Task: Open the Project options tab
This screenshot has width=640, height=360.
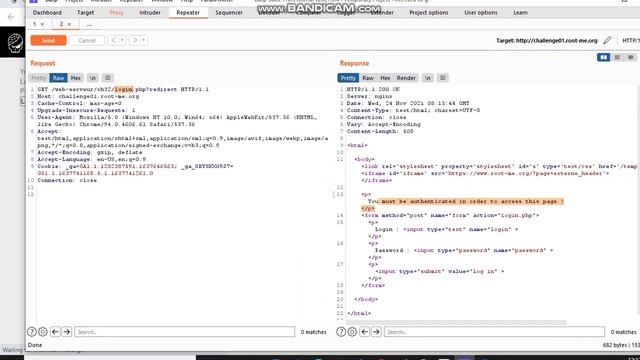Action: point(429,13)
